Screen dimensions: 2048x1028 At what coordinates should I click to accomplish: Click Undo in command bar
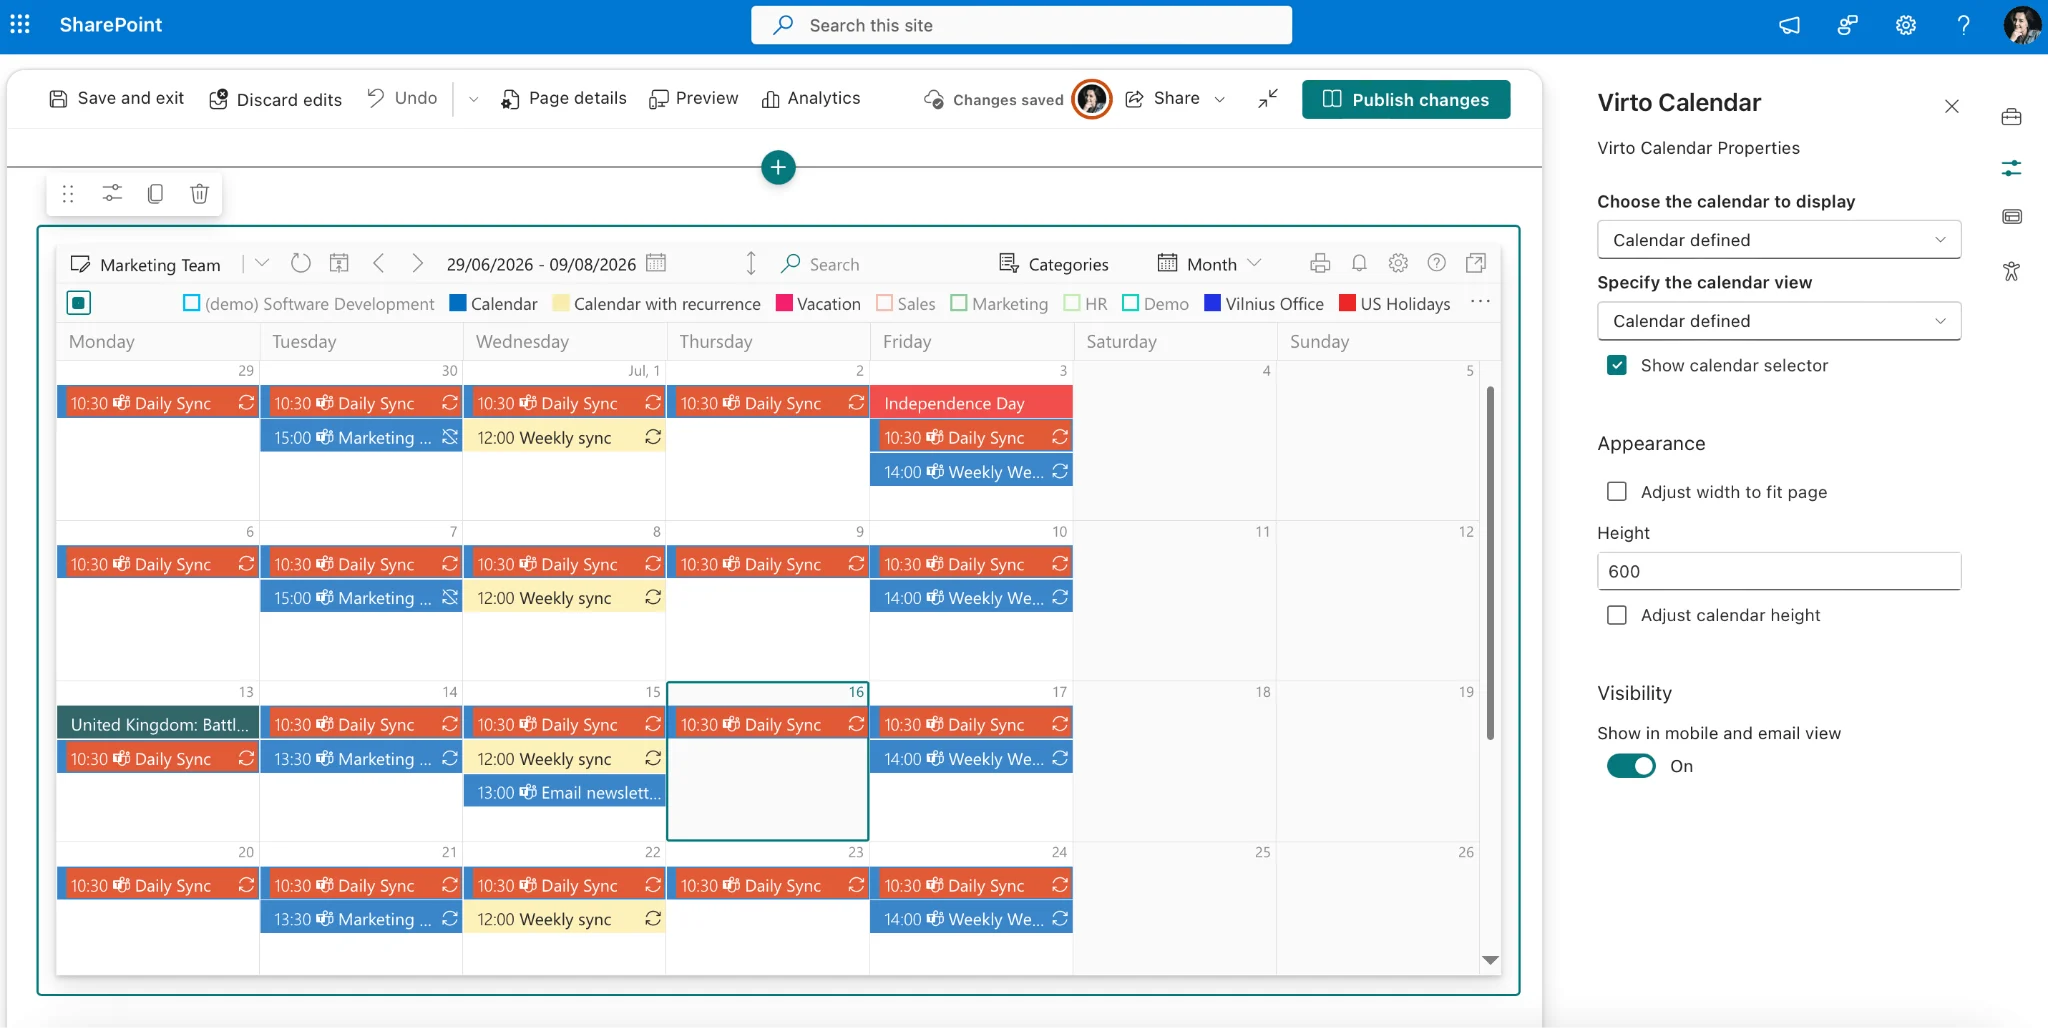(x=402, y=98)
